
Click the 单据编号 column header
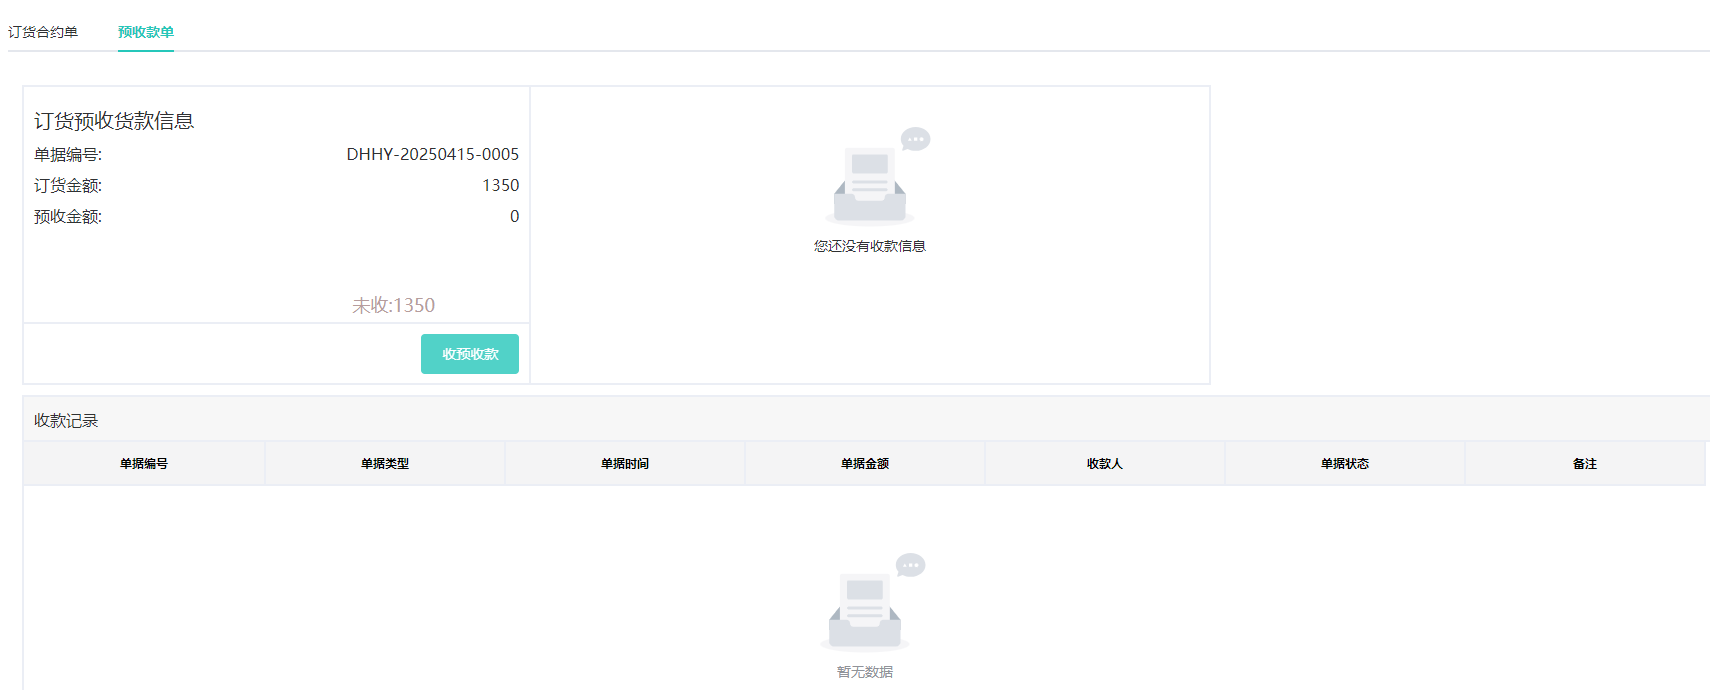tap(144, 464)
